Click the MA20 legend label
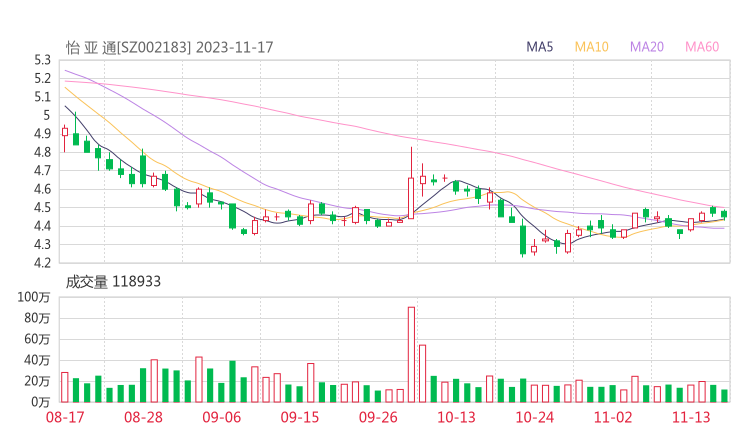Screen dimensions: 740x440 tap(647, 47)
